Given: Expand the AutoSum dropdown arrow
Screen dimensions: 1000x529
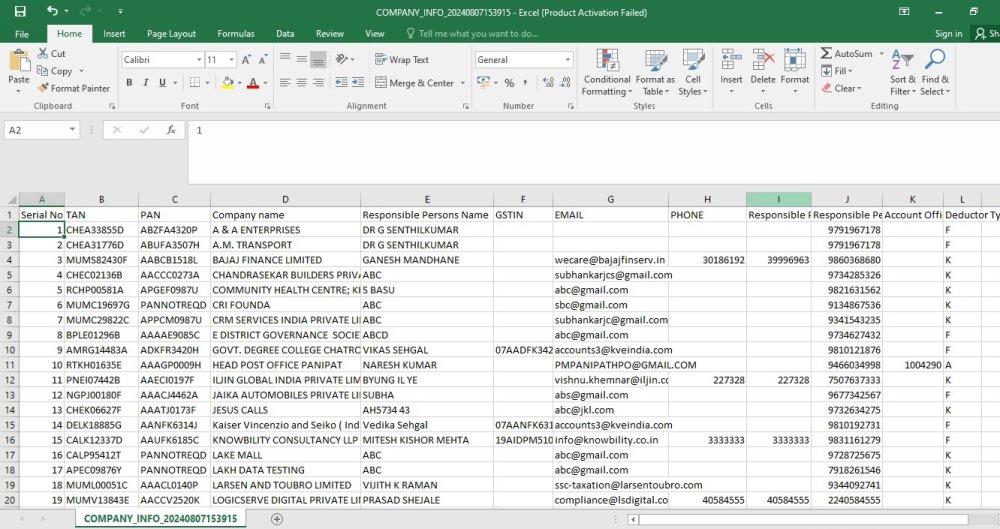Looking at the screenshot, I should [x=882, y=54].
